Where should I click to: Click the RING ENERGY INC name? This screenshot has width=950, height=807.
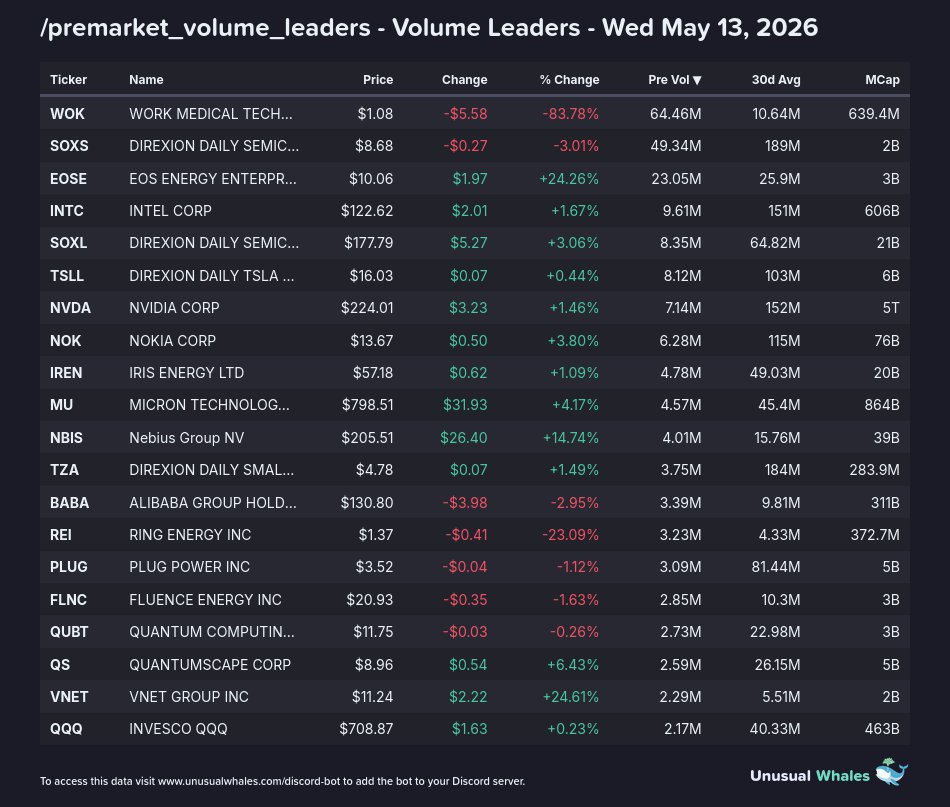point(190,535)
